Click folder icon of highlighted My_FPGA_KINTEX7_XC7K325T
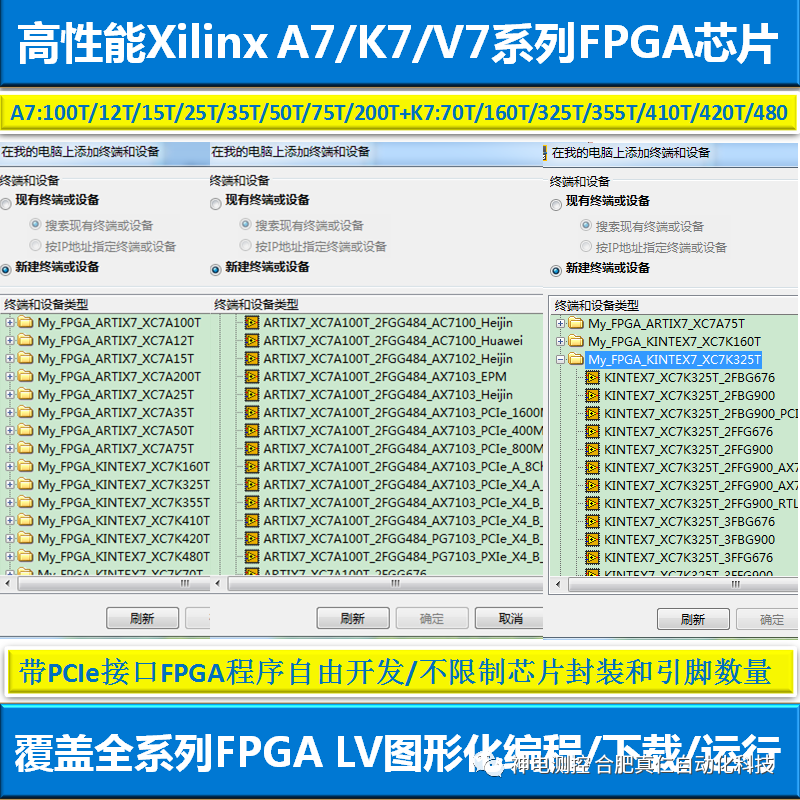The height and width of the screenshot is (800, 800). [576, 359]
